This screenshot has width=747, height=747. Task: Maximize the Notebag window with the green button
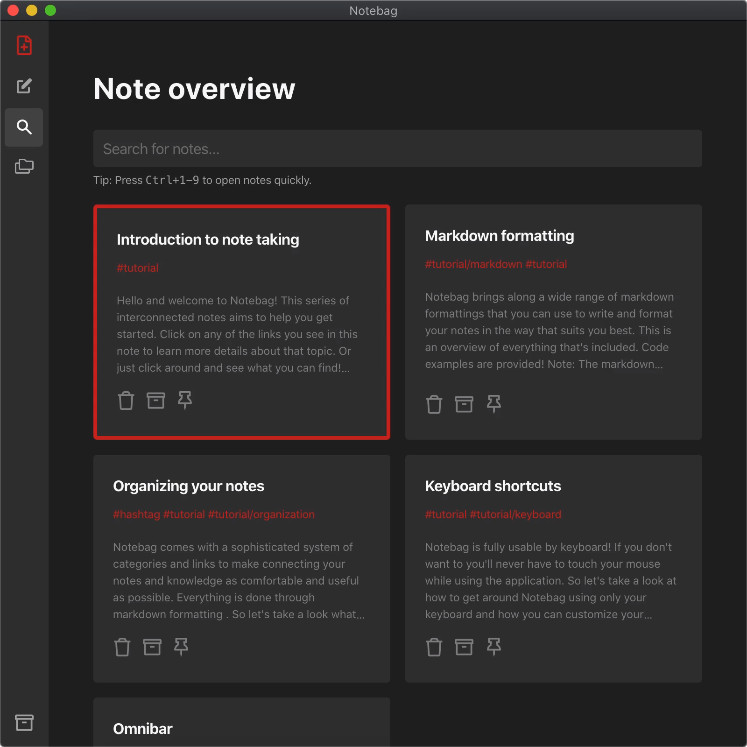(x=50, y=10)
